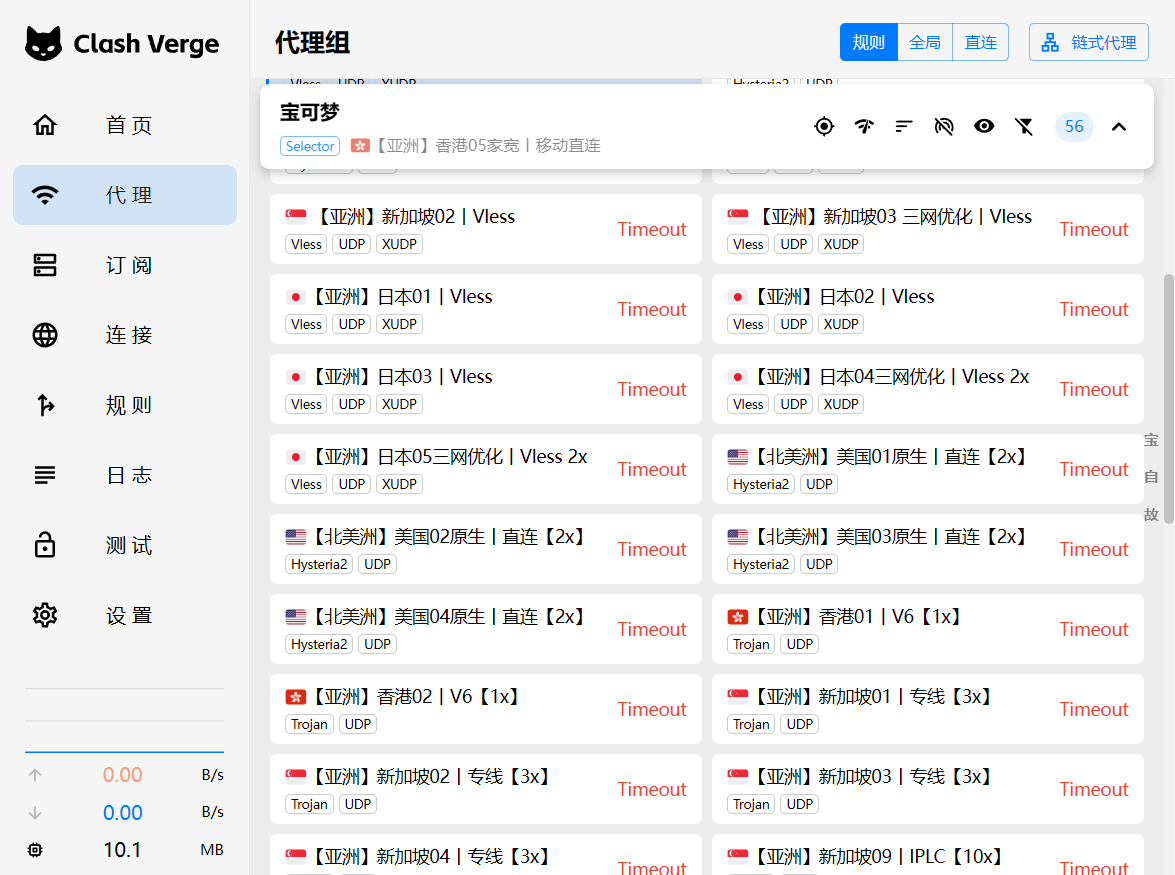
Task: Select proxy 新加坡03 三网优化 | Vless
Action: [x=928, y=229]
